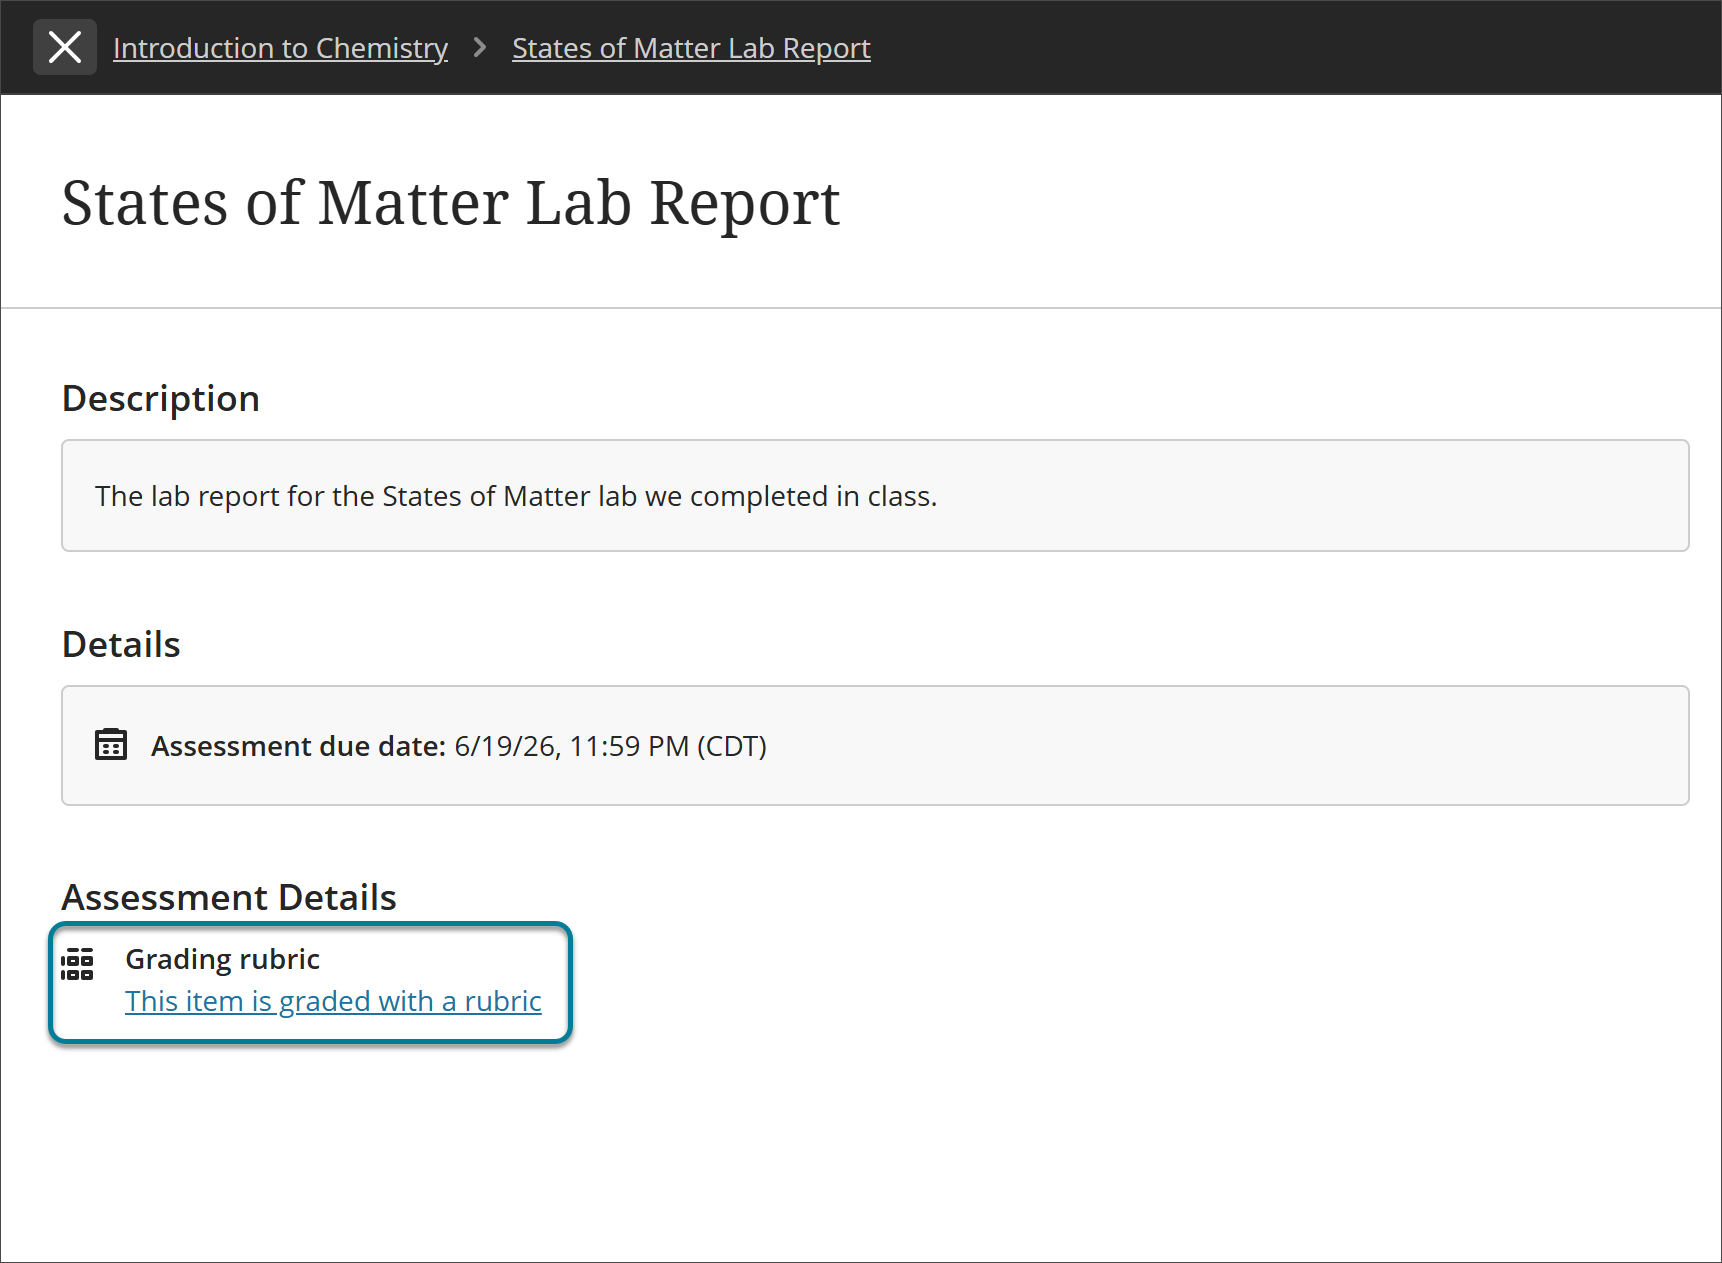The height and width of the screenshot is (1263, 1722).
Task: Click the lab report description text
Action: point(516,496)
